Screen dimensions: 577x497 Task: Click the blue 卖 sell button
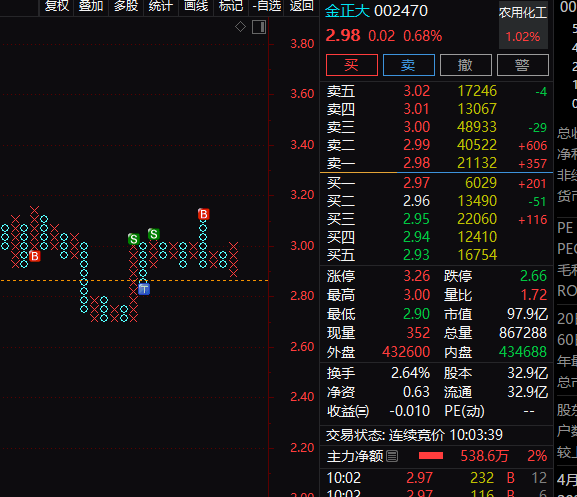(x=408, y=65)
